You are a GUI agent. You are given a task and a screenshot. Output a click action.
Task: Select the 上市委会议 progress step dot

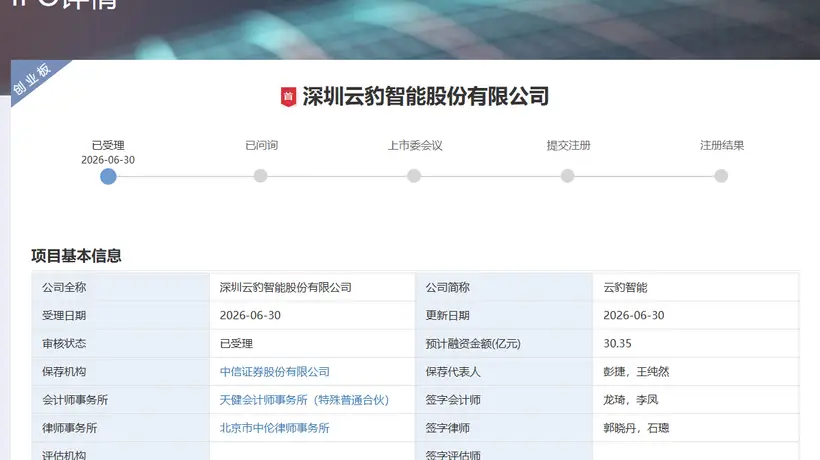414,176
